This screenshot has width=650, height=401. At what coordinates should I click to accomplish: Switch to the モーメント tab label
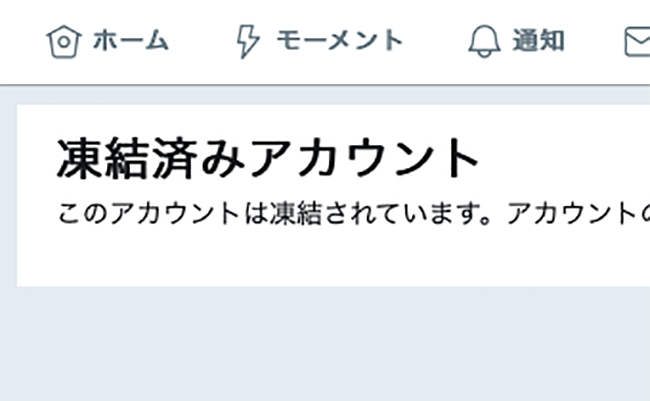pyautogui.click(x=340, y=40)
